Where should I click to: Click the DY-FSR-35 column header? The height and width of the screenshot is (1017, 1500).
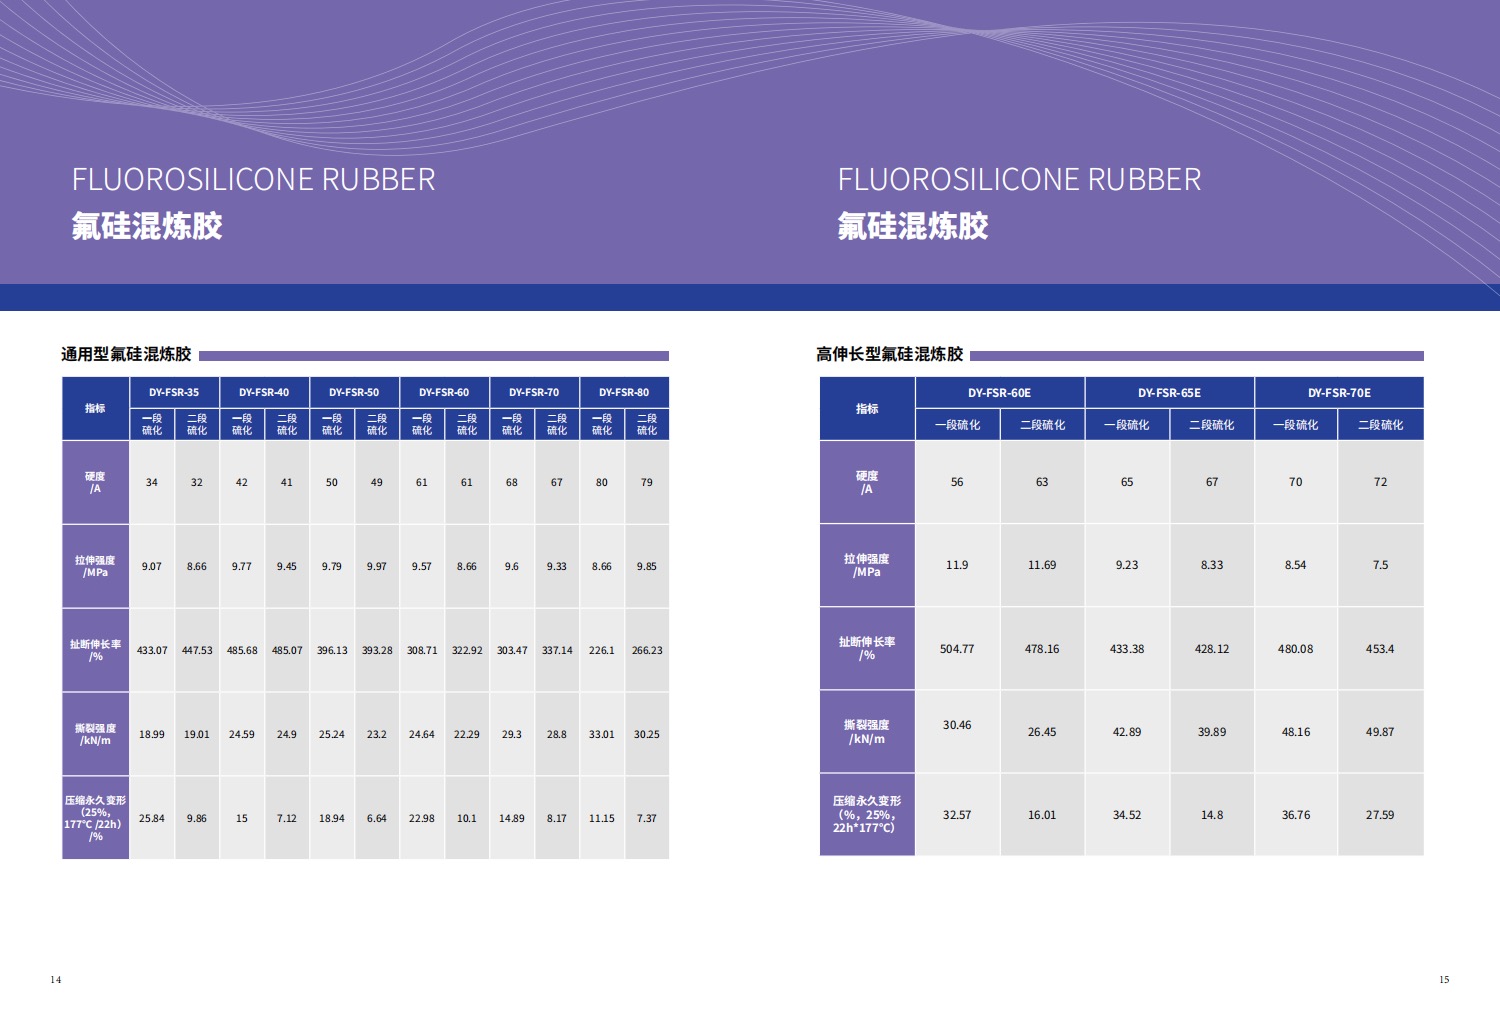tap(174, 392)
